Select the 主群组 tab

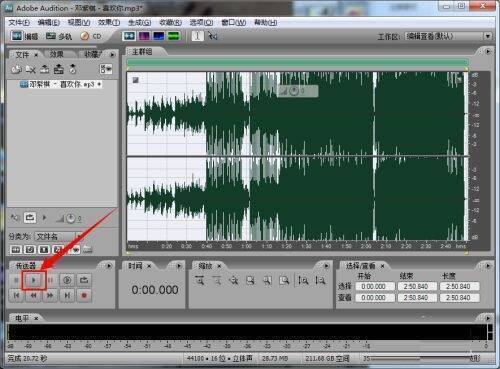pos(142,52)
